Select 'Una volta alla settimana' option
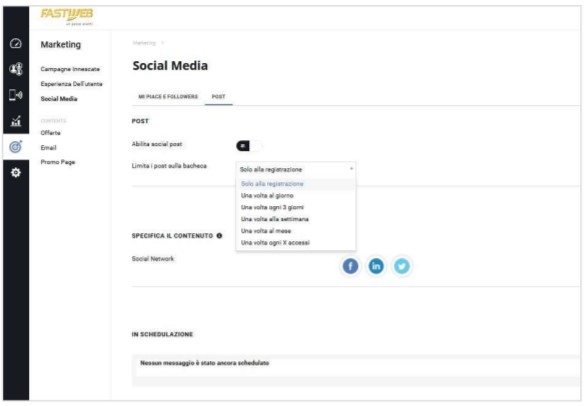Viewport: 586px width, 406px height. click(x=275, y=219)
